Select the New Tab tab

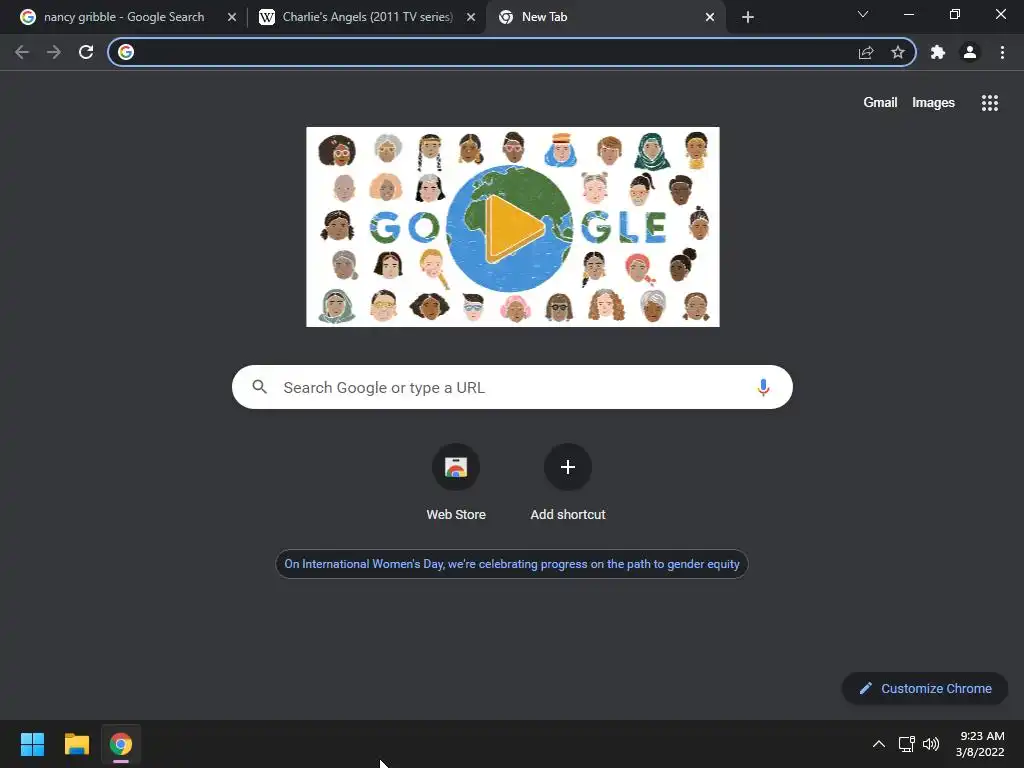[x=606, y=17]
